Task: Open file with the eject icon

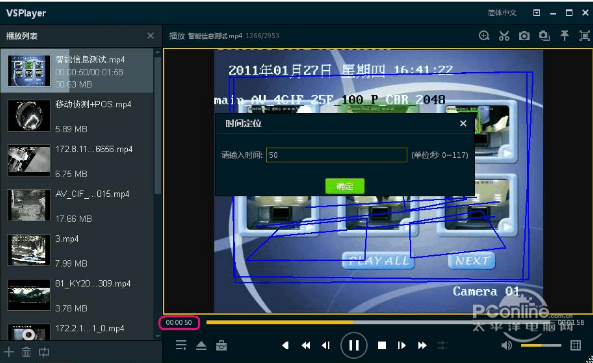Action: (201, 345)
